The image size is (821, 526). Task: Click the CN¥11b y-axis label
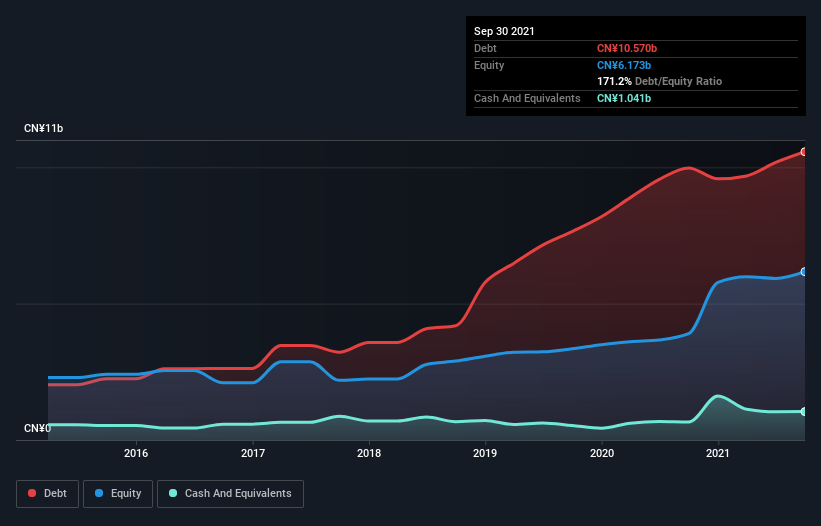click(x=43, y=129)
